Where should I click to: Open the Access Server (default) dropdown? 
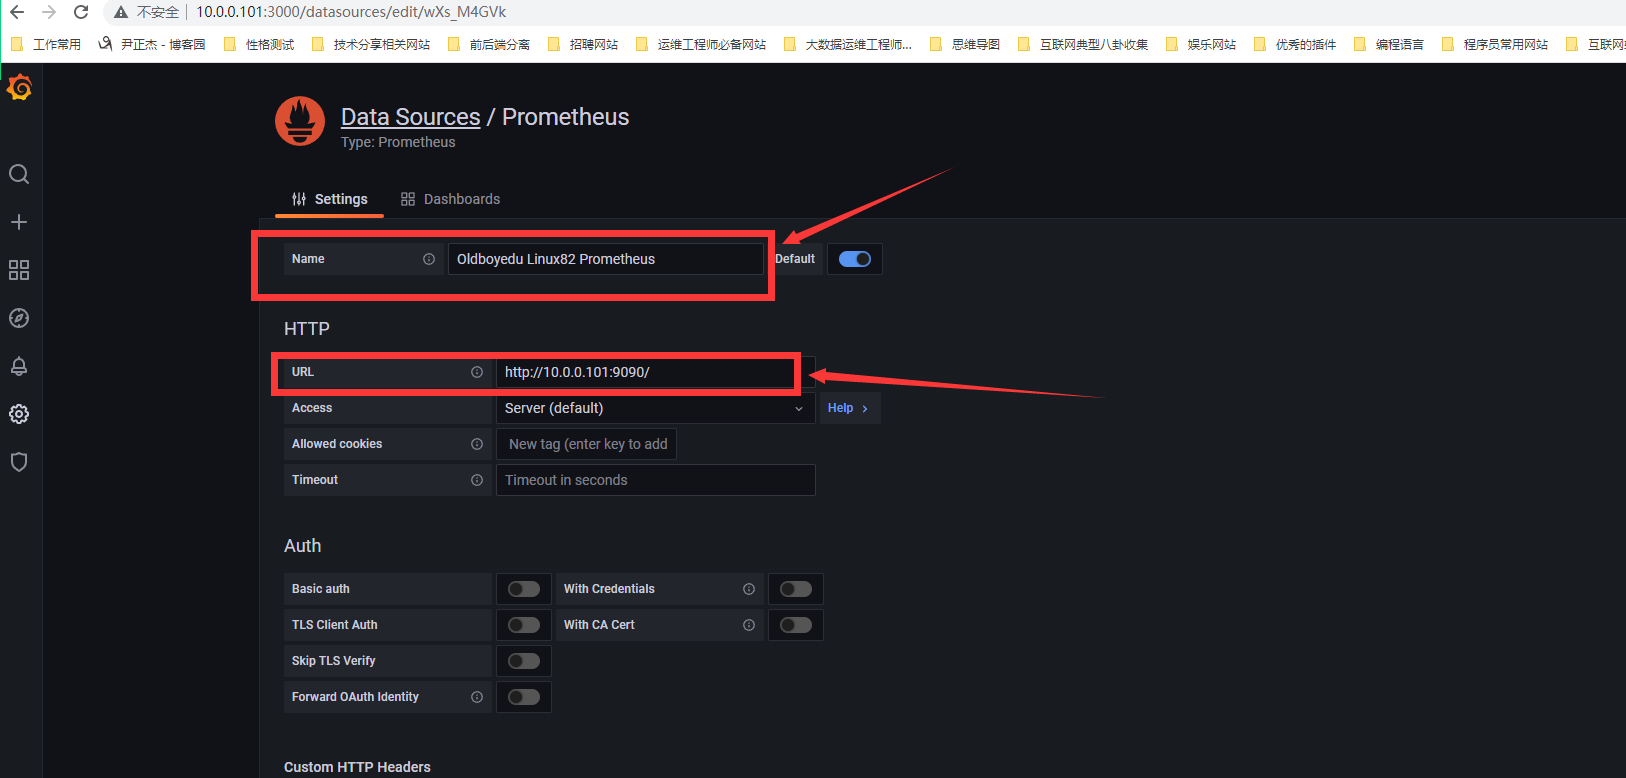(655, 408)
